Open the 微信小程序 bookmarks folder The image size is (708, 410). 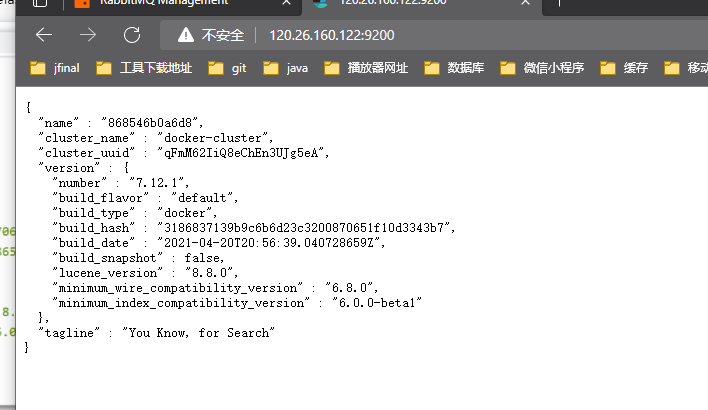[x=542, y=68]
